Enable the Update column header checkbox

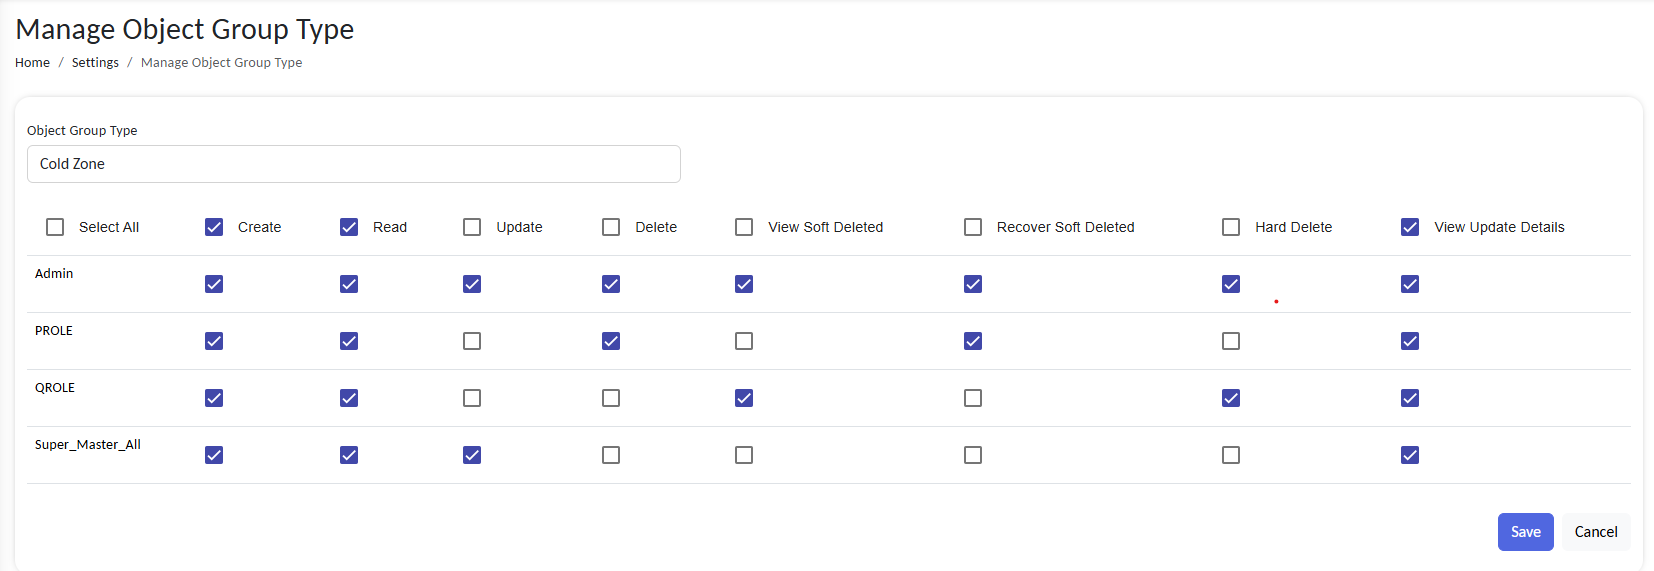click(472, 227)
